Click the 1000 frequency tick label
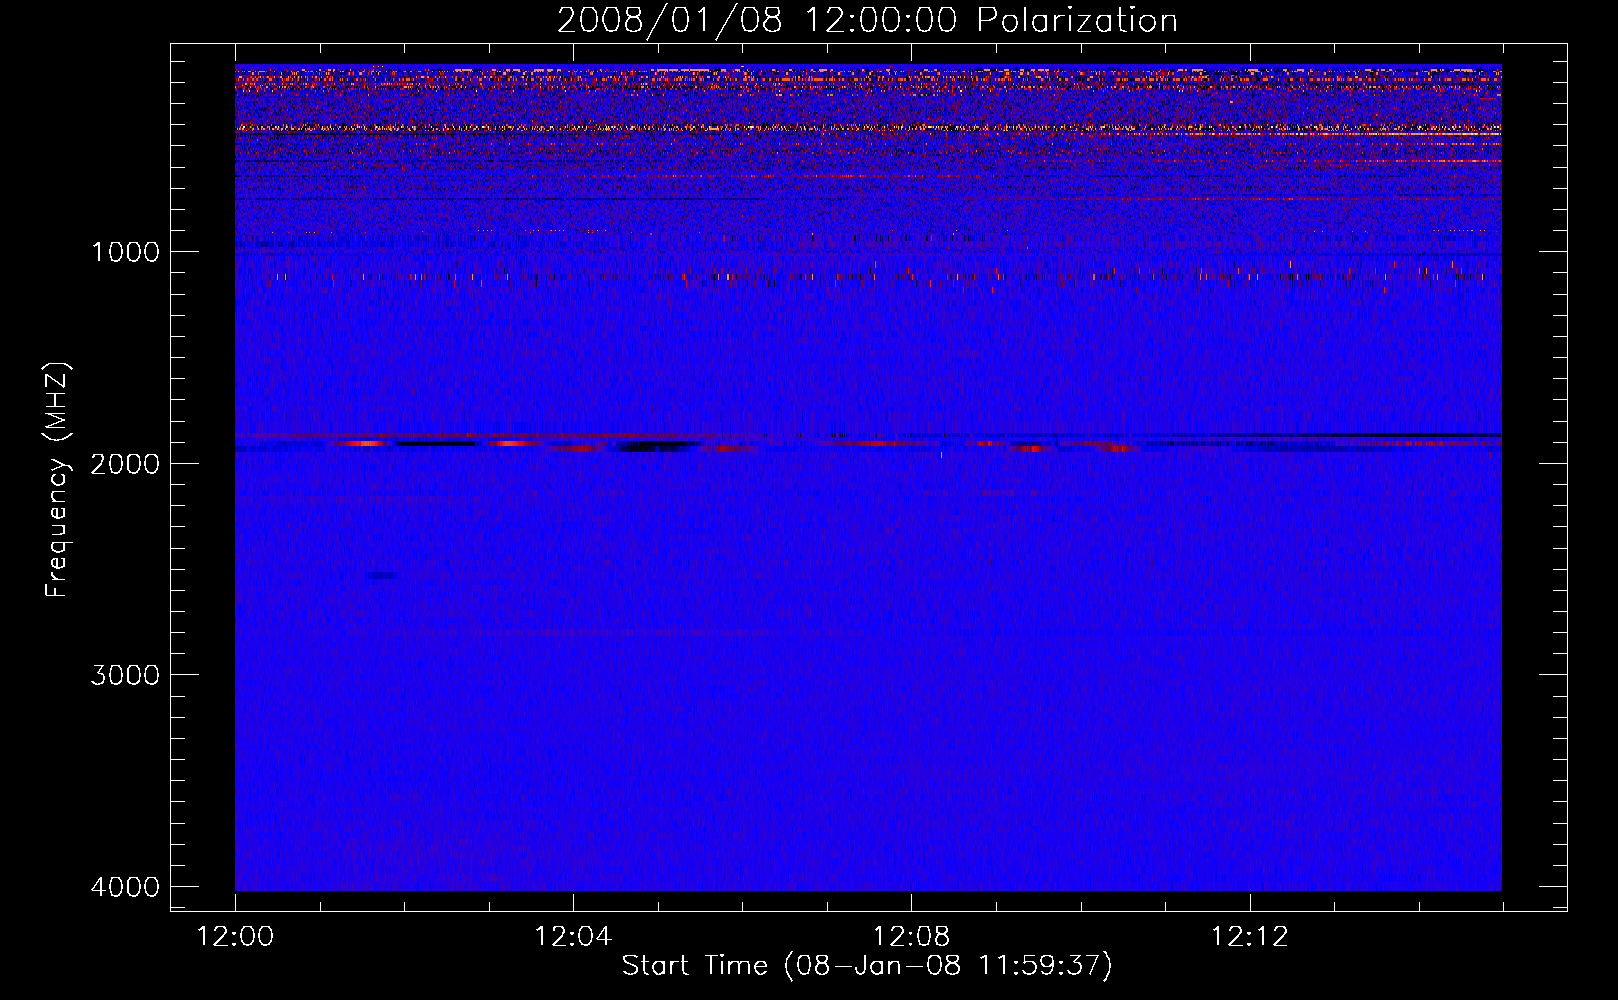Viewport: 1618px width, 1000px height. click(126, 252)
